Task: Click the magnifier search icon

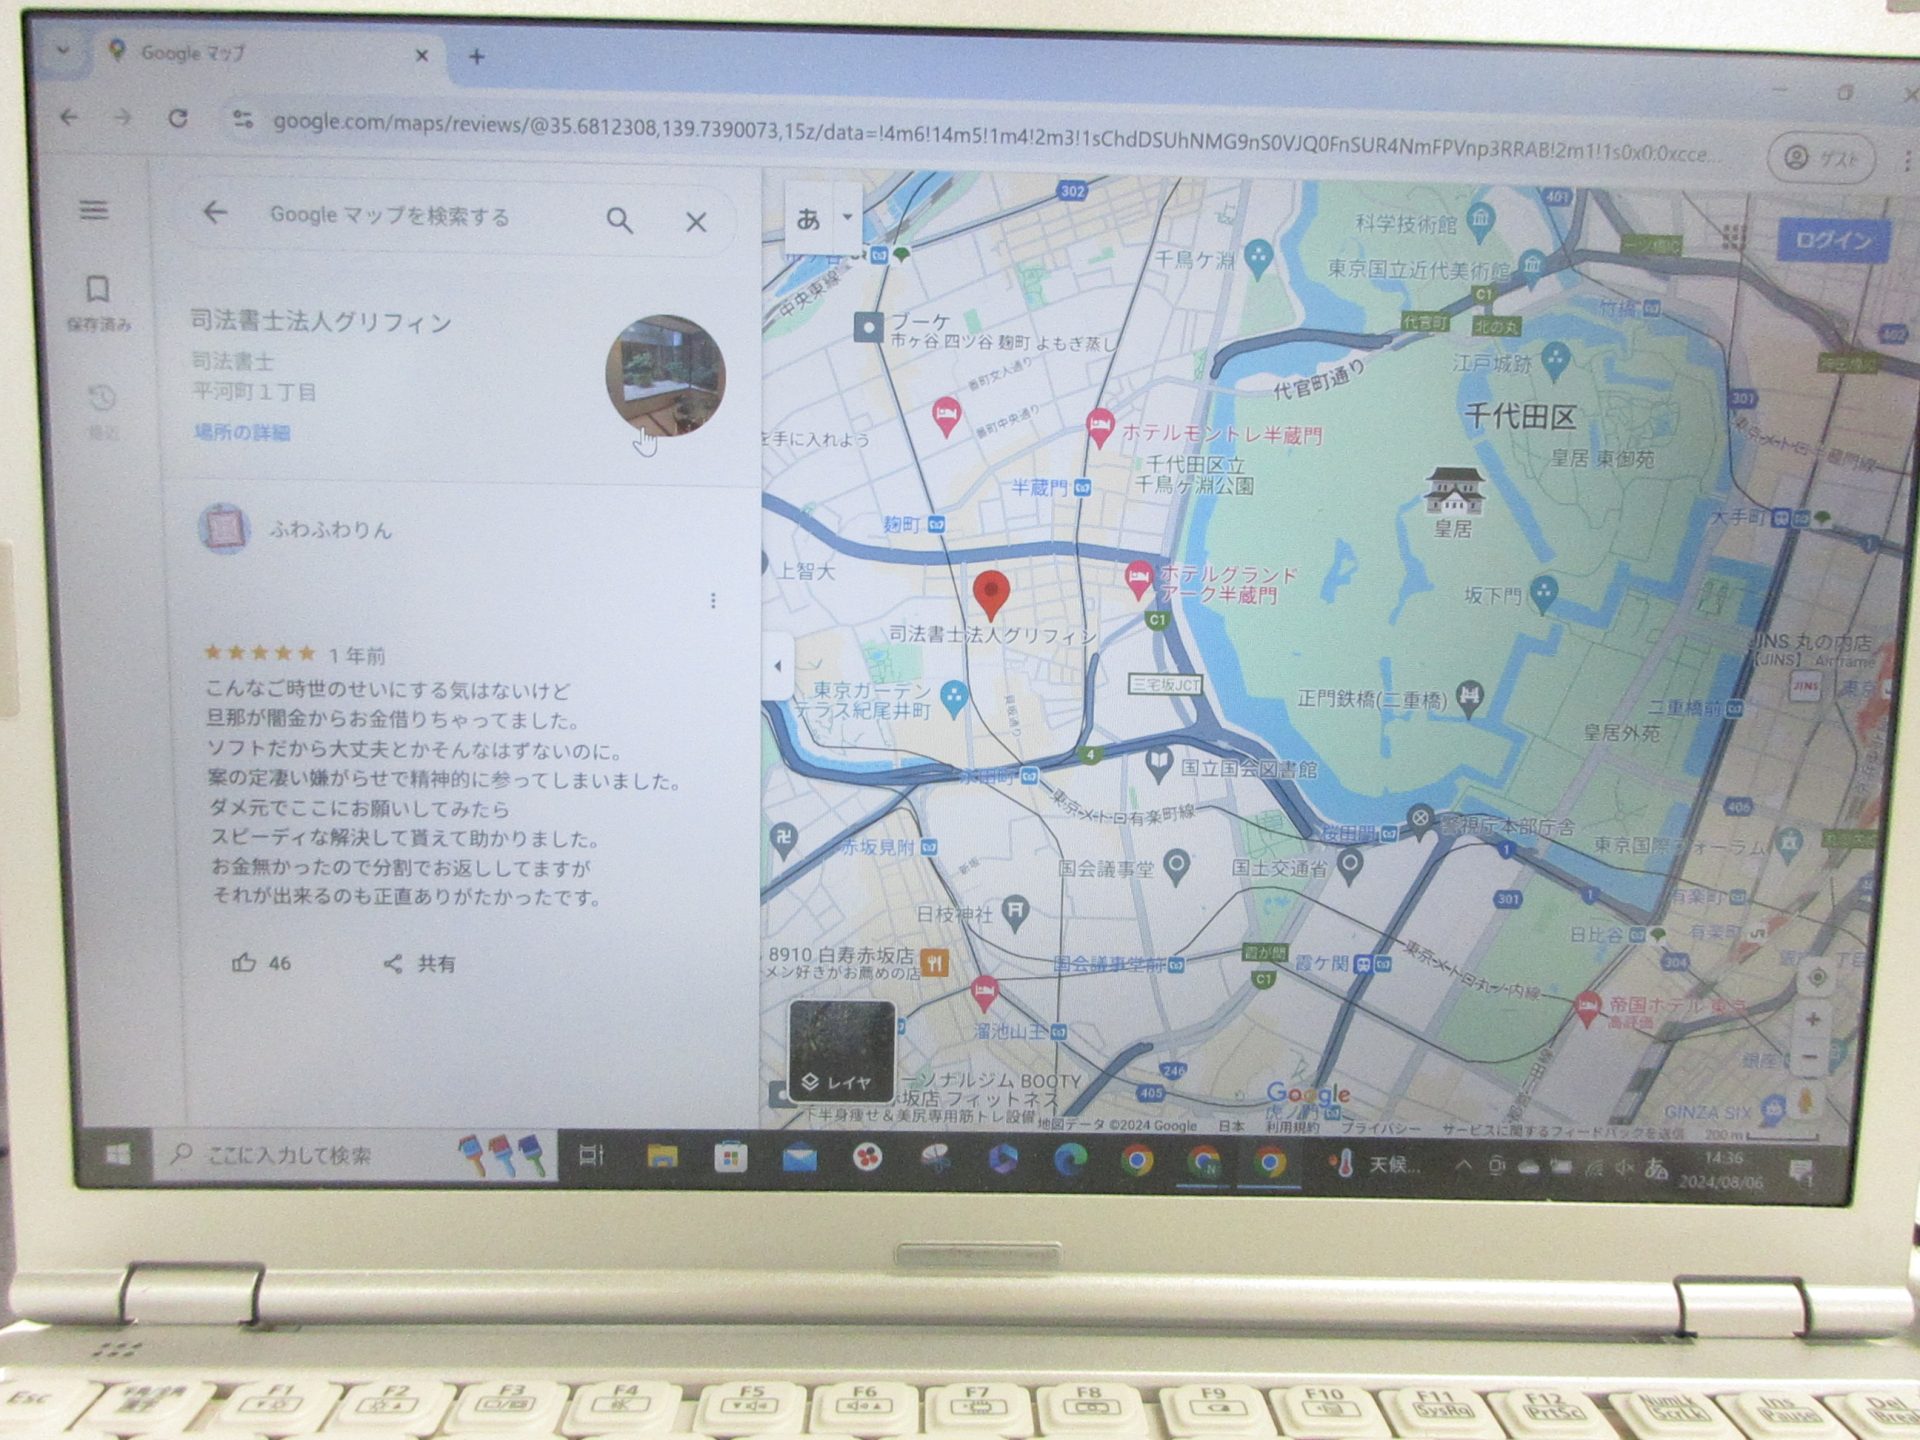Action: click(x=619, y=220)
